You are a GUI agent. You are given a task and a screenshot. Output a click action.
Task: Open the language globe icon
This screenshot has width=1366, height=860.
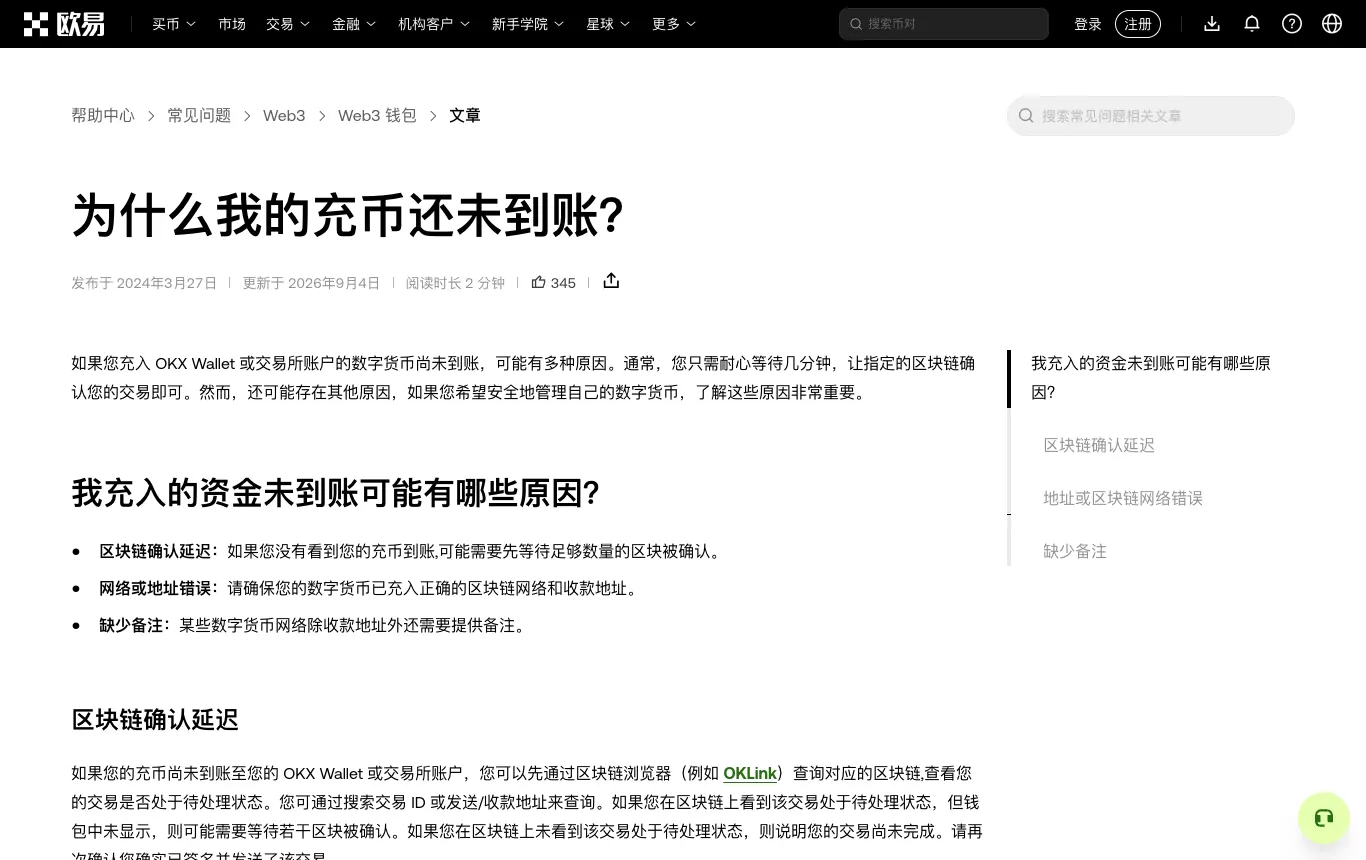(x=1332, y=24)
